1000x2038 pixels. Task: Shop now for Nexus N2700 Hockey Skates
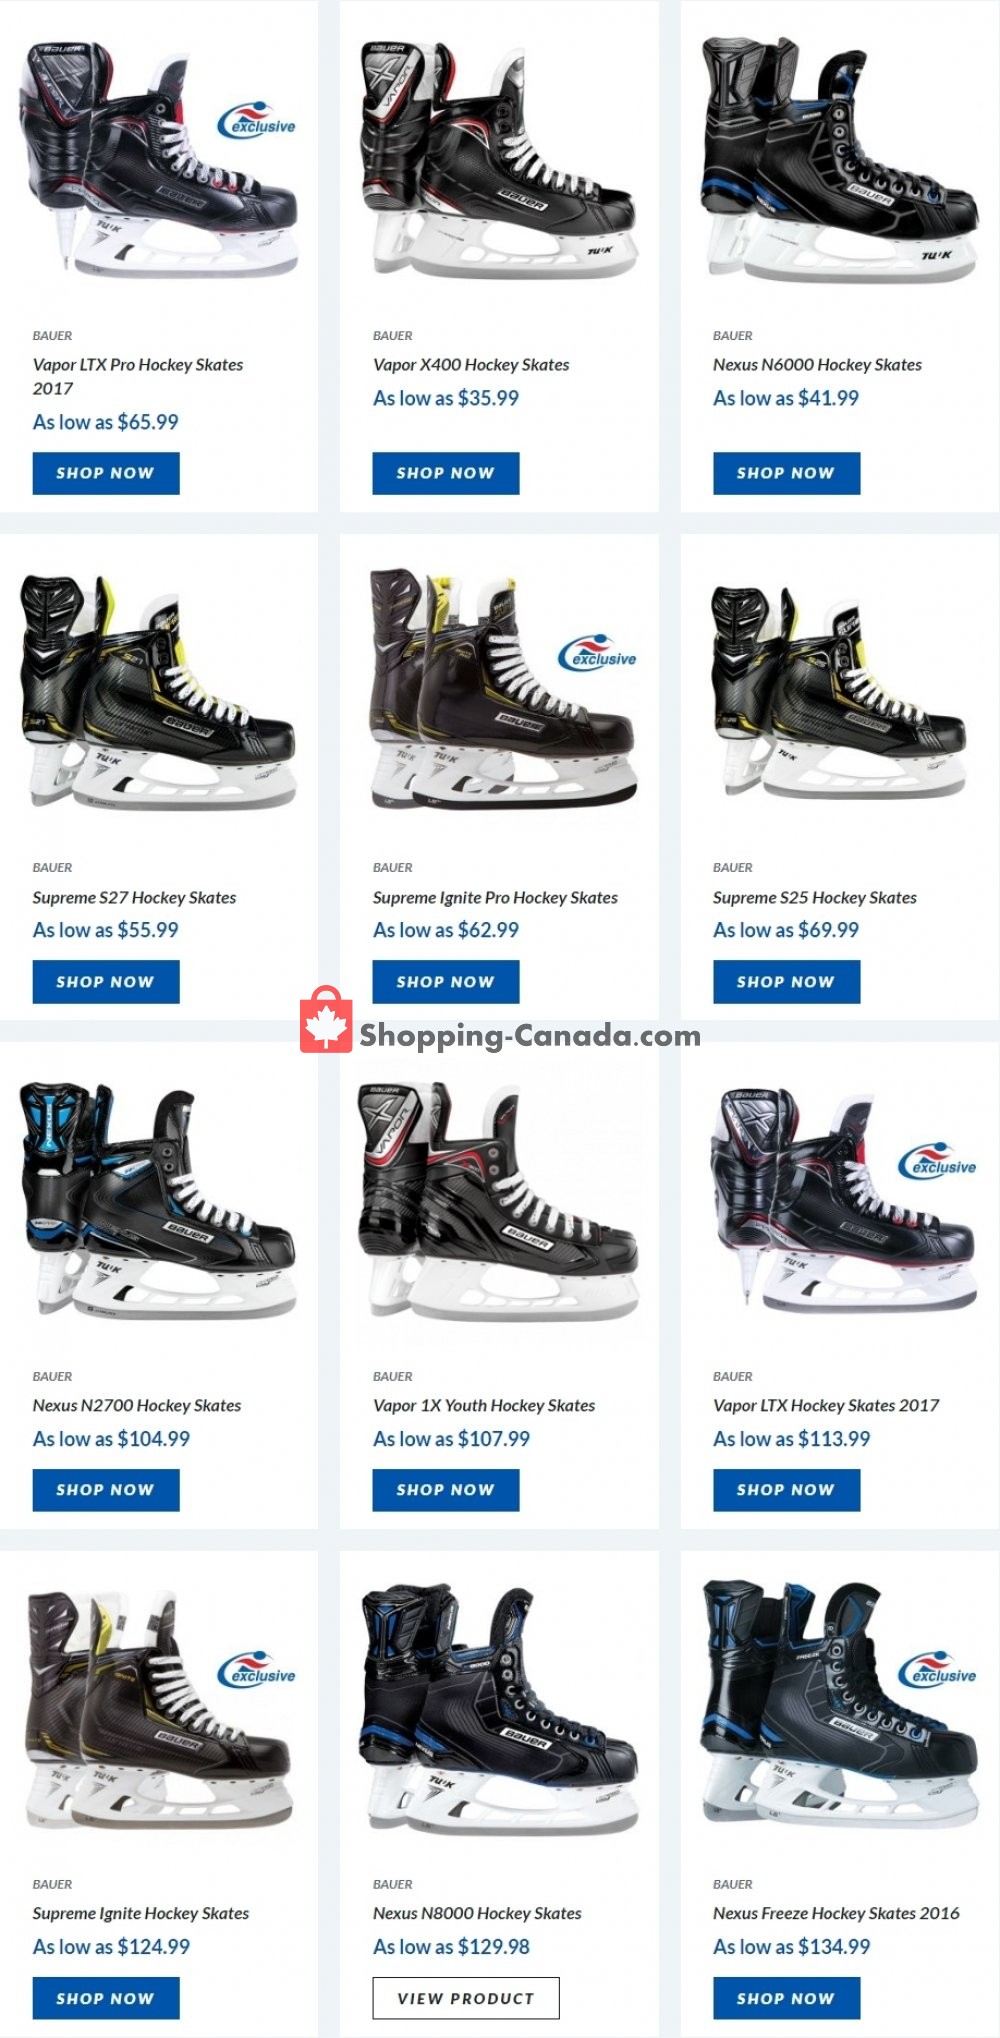point(106,1490)
